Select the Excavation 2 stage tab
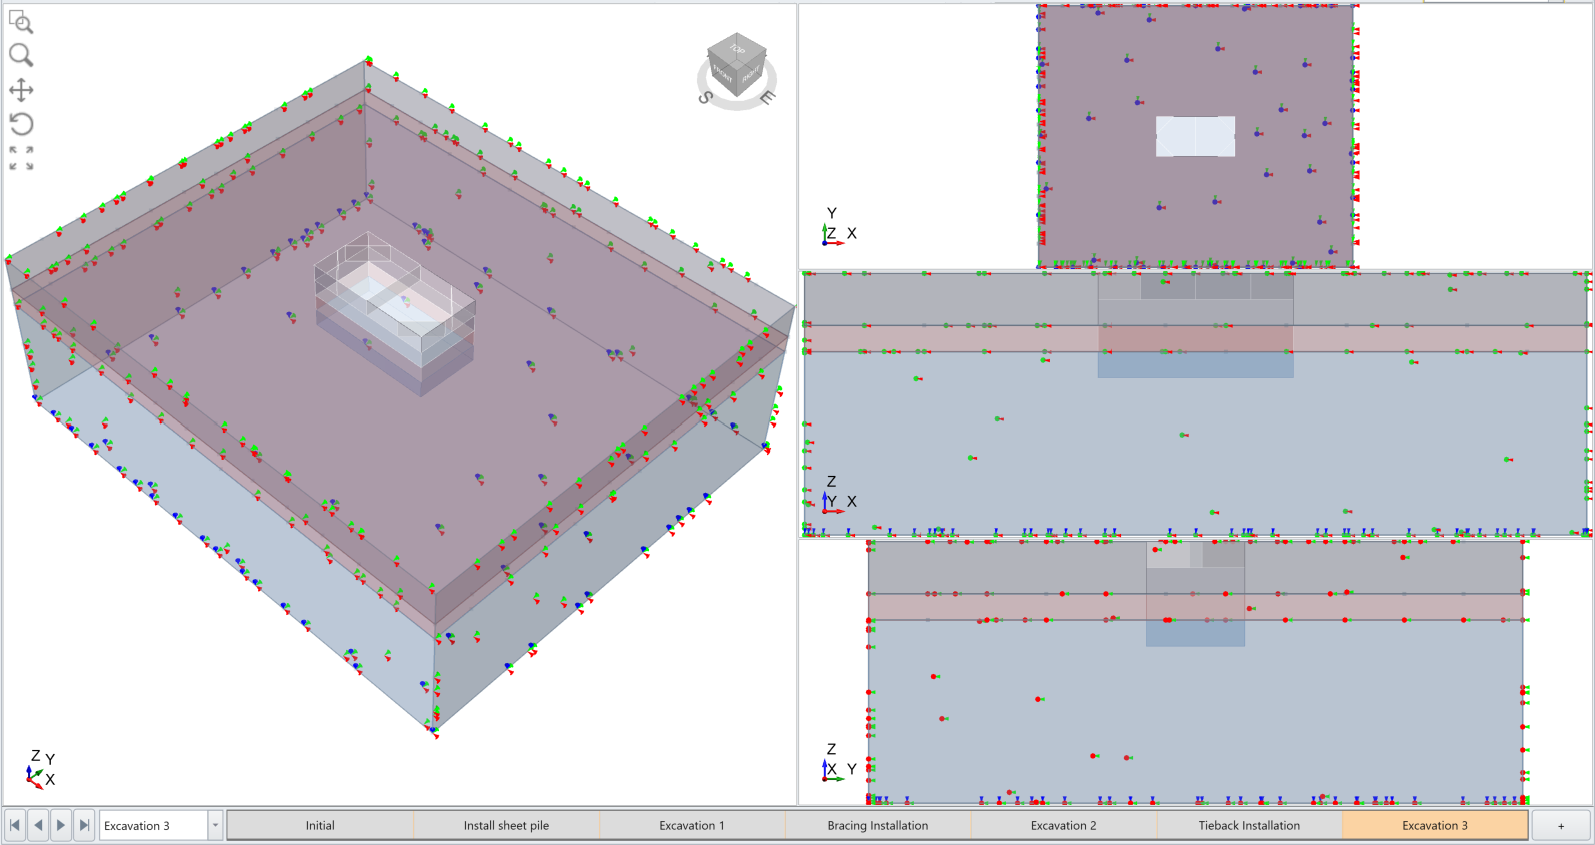 pos(1064,826)
